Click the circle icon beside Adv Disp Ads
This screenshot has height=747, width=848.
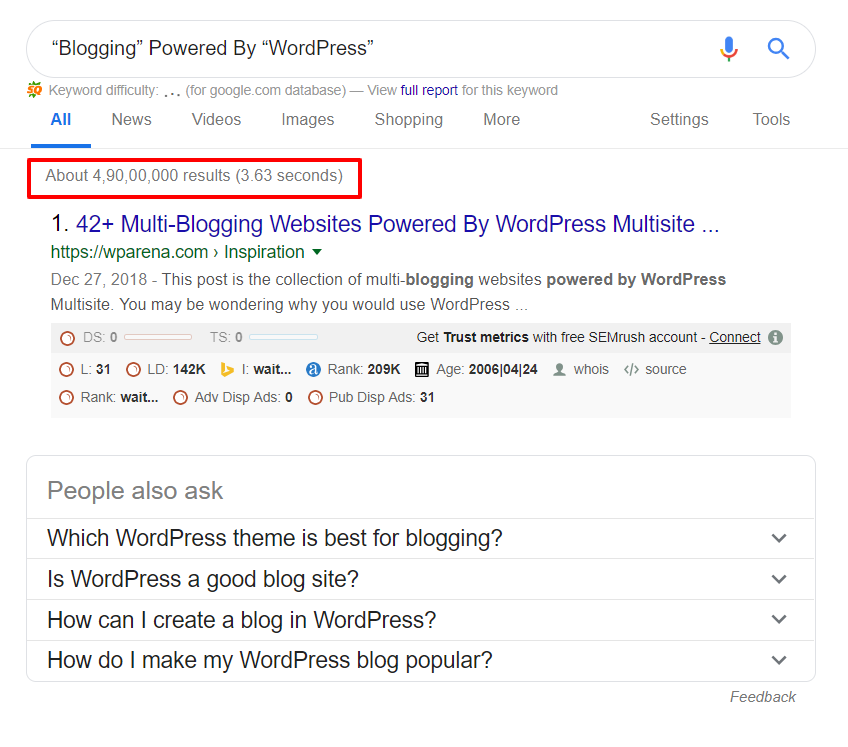point(181,398)
